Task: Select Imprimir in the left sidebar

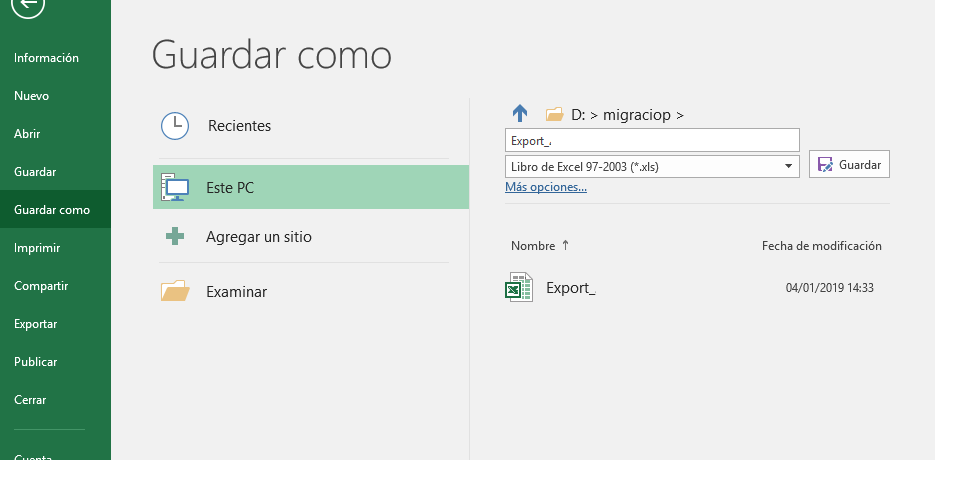Action: coord(37,248)
